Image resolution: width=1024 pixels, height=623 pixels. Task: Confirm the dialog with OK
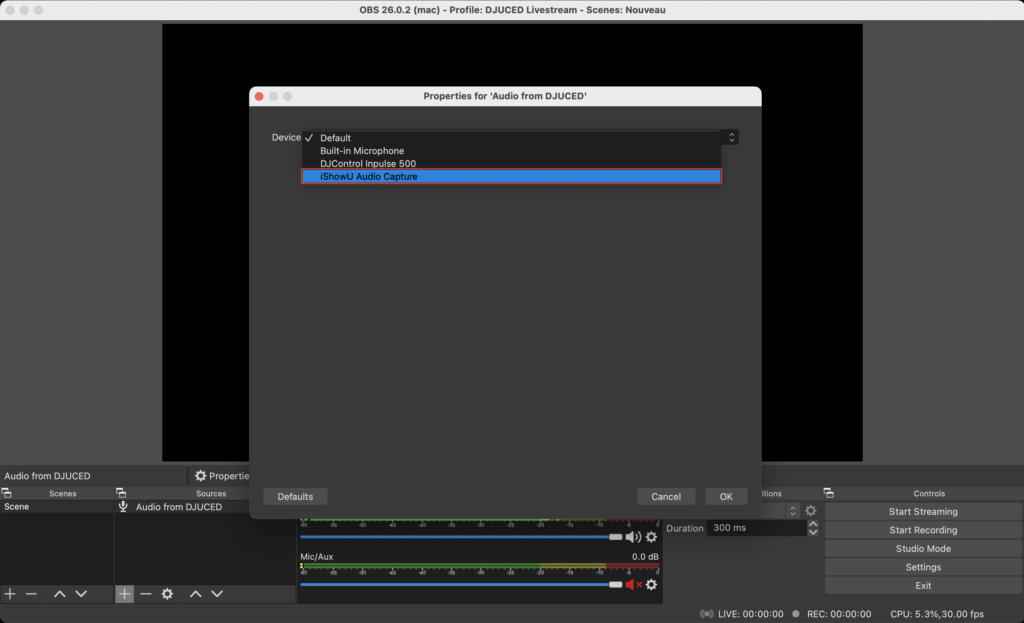coord(726,497)
